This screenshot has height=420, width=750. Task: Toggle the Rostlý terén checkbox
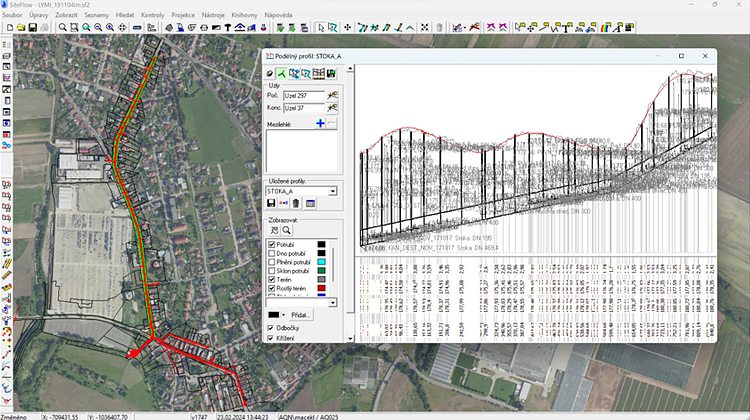[272, 288]
